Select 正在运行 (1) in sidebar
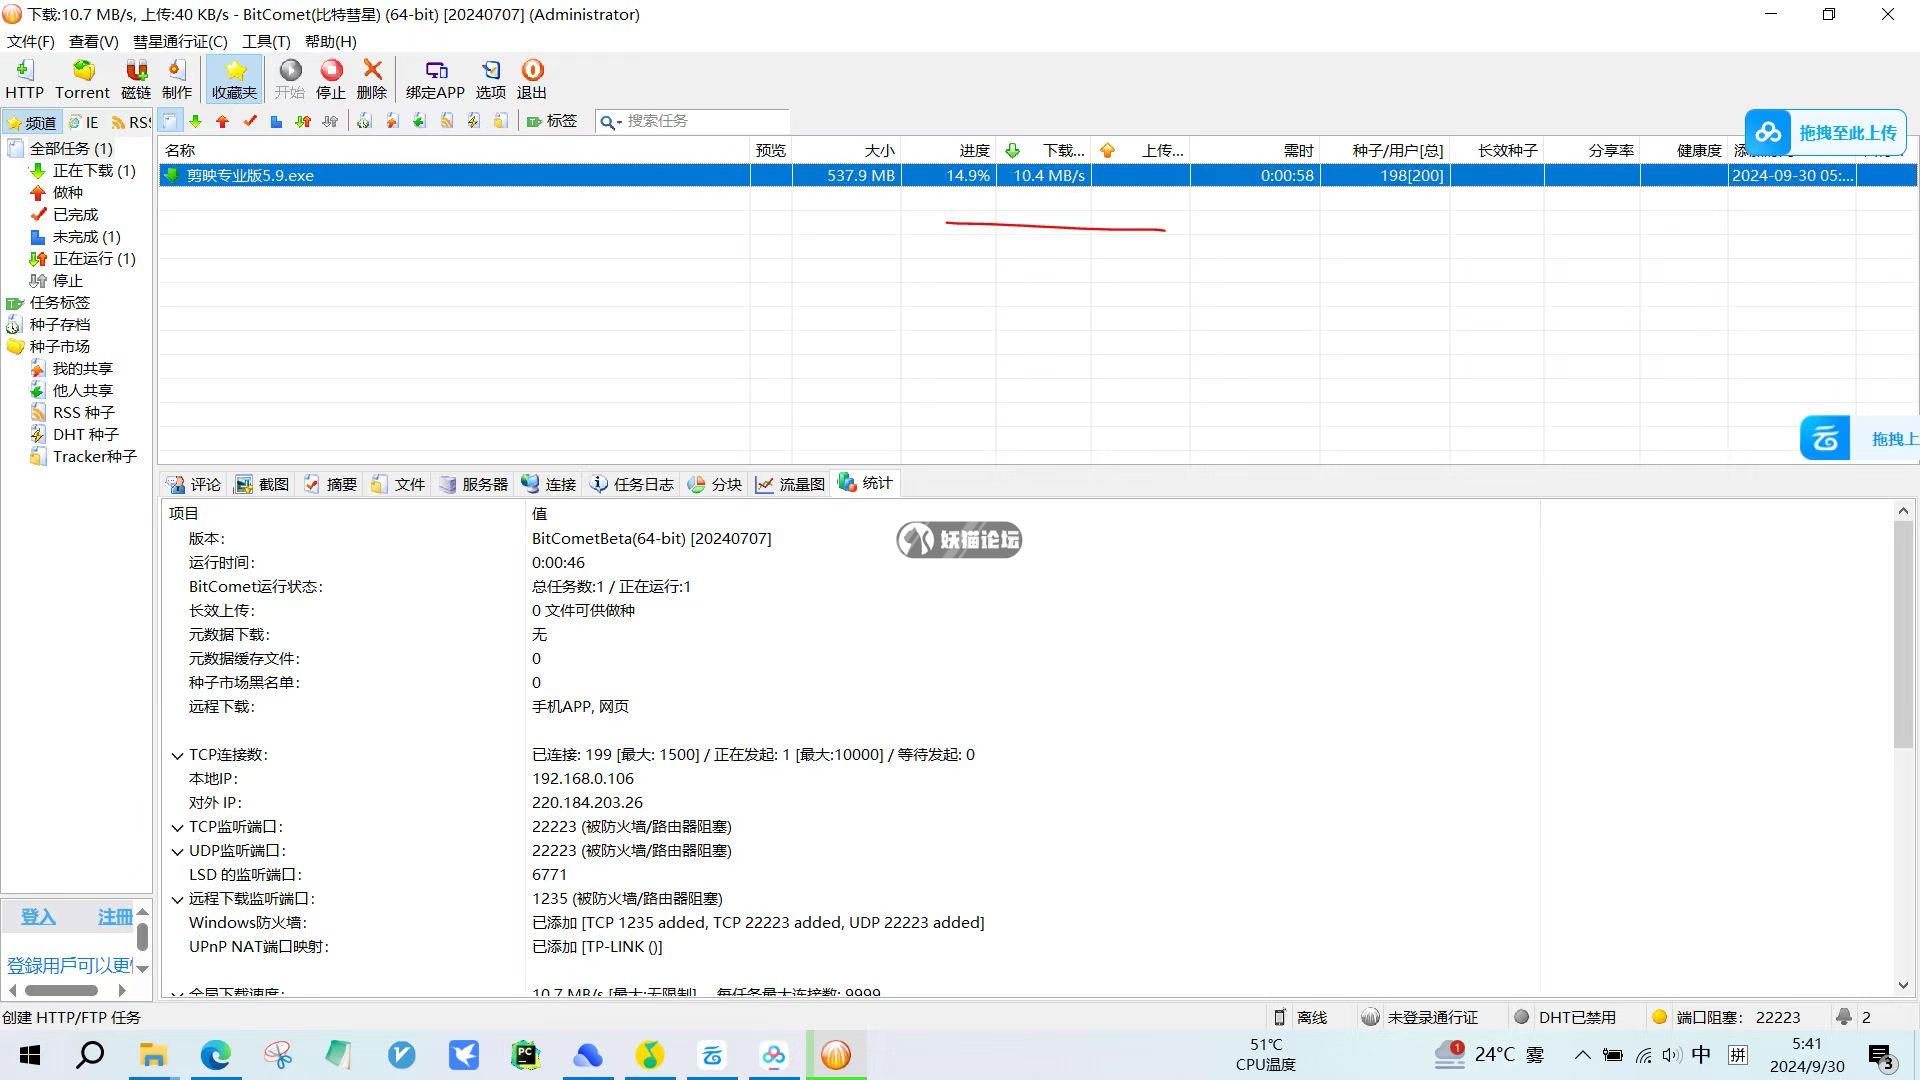Image resolution: width=1920 pixels, height=1080 pixels. point(93,259)
